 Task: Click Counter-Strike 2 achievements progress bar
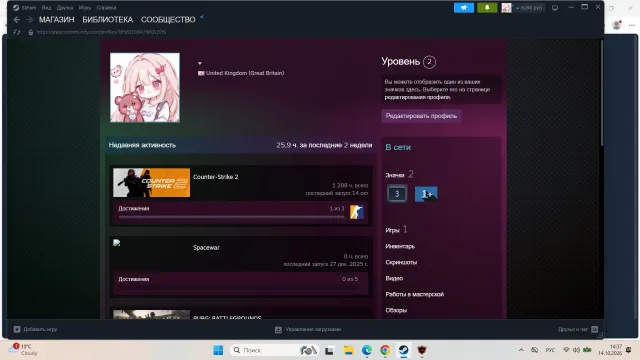click(x=231, y=217)
